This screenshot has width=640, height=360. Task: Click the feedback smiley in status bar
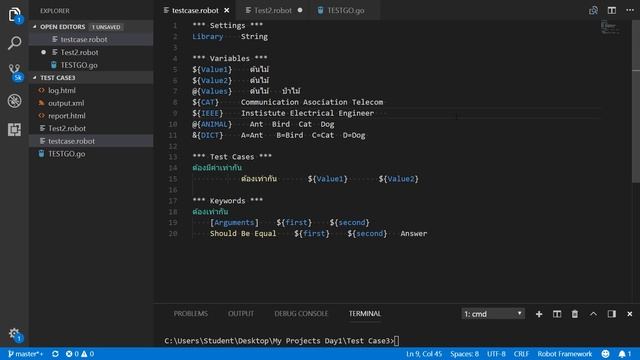[x=605, y=354]
